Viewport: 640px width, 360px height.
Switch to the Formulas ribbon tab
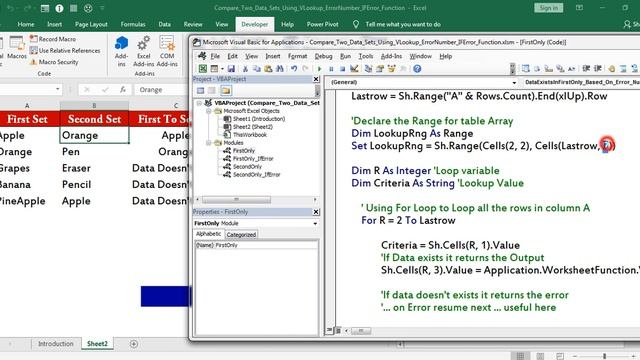point(133,24)
